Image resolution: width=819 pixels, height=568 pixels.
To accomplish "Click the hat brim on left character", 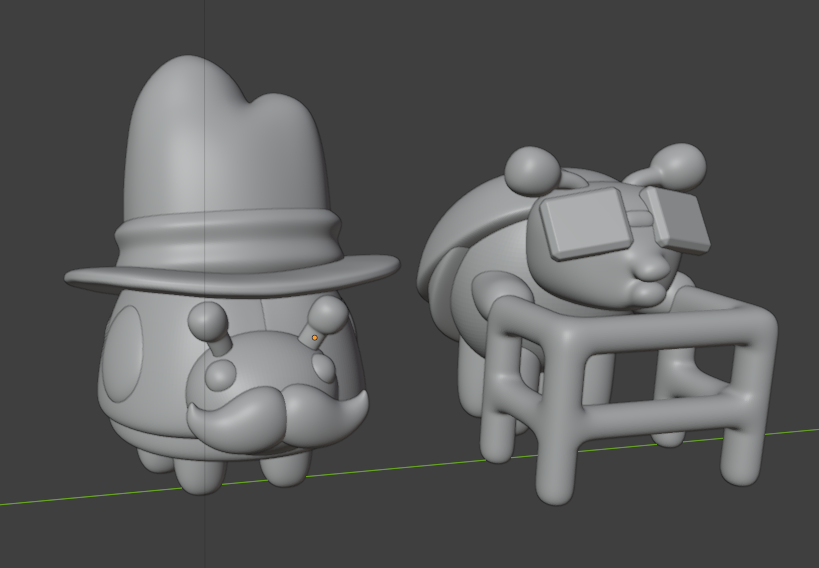I will 232,275.
